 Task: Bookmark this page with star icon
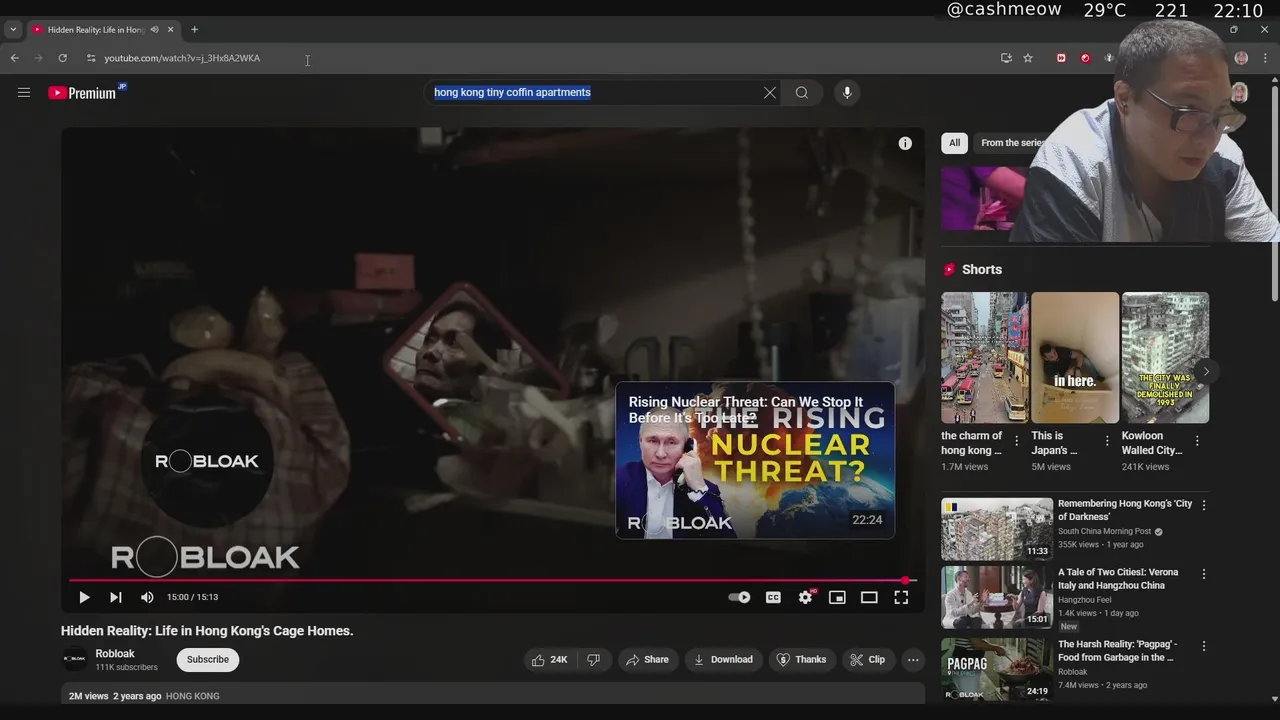click(1028, 58)
